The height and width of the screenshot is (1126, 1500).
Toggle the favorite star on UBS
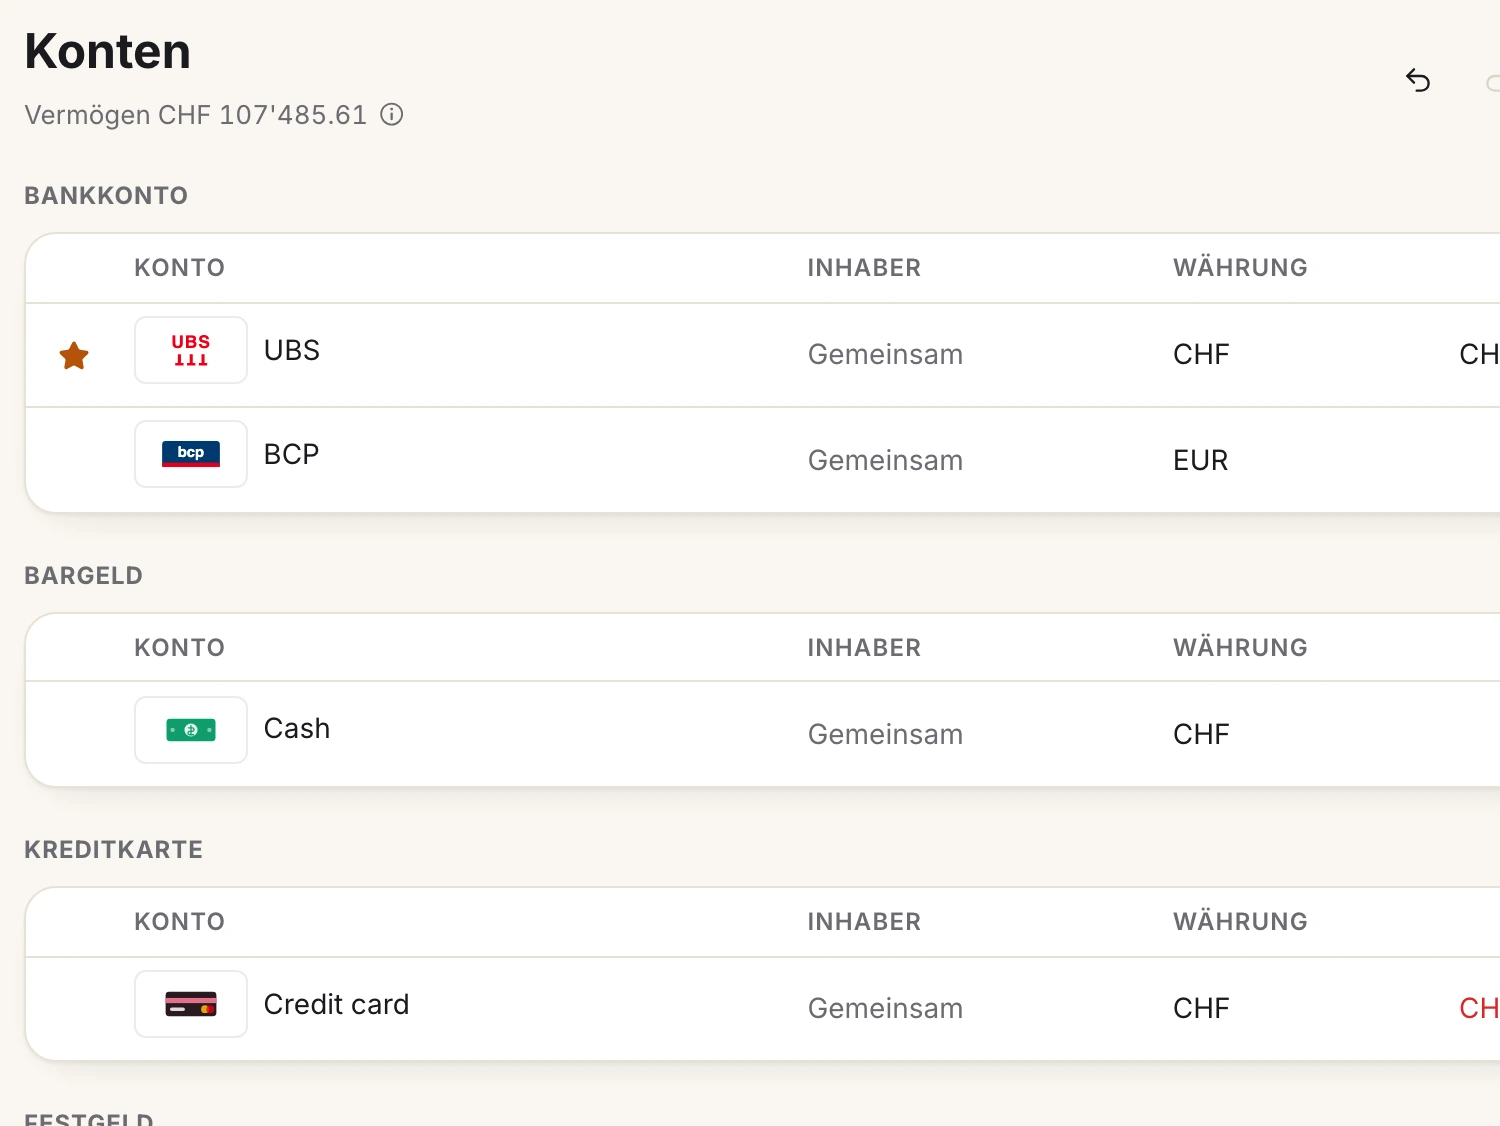tap(74, 355)
